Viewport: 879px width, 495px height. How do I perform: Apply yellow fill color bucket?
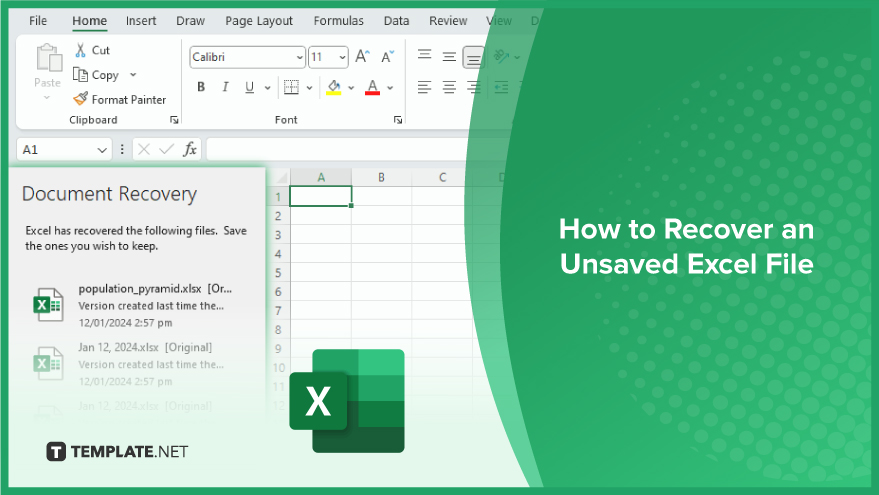[334, 87]
